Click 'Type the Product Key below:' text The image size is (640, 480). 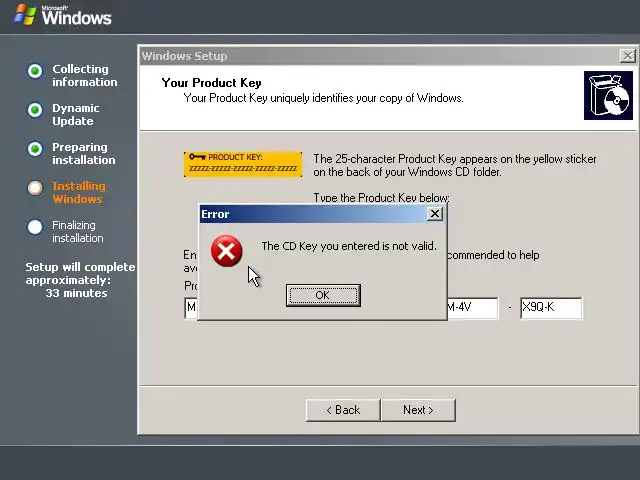pyautogui.click(x=381, y=198)
